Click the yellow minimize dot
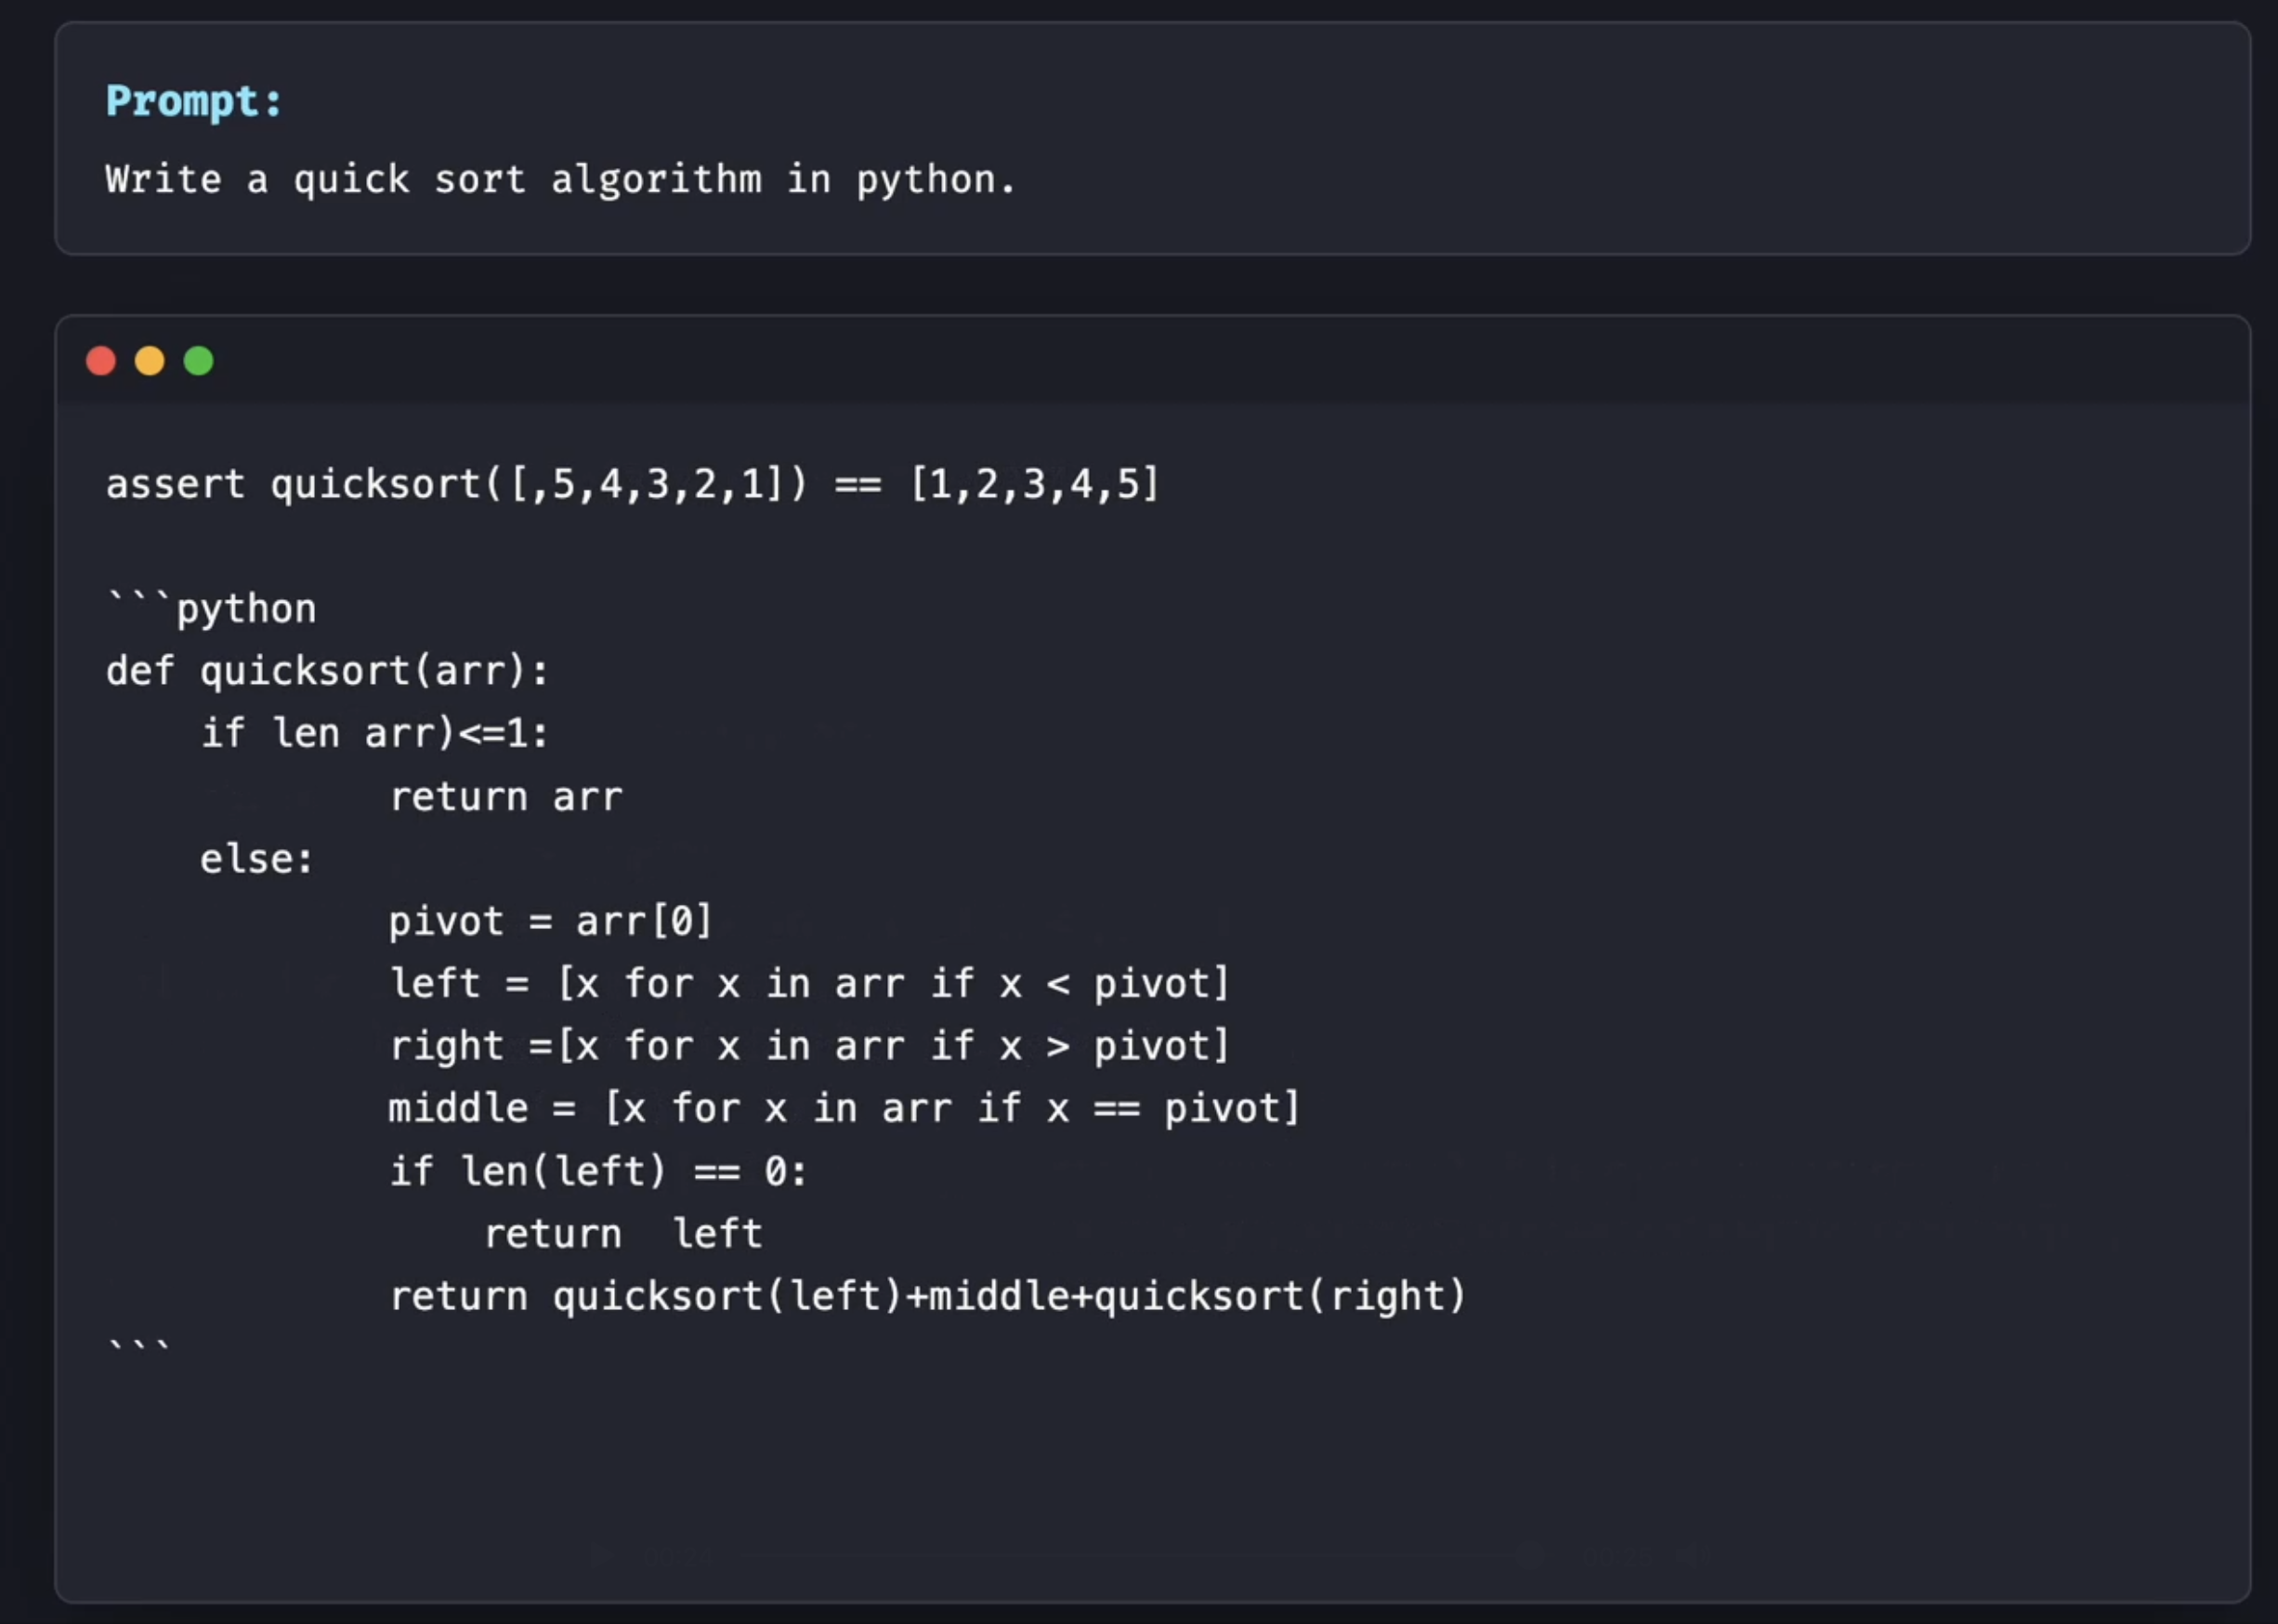 [x=150, y=361]
